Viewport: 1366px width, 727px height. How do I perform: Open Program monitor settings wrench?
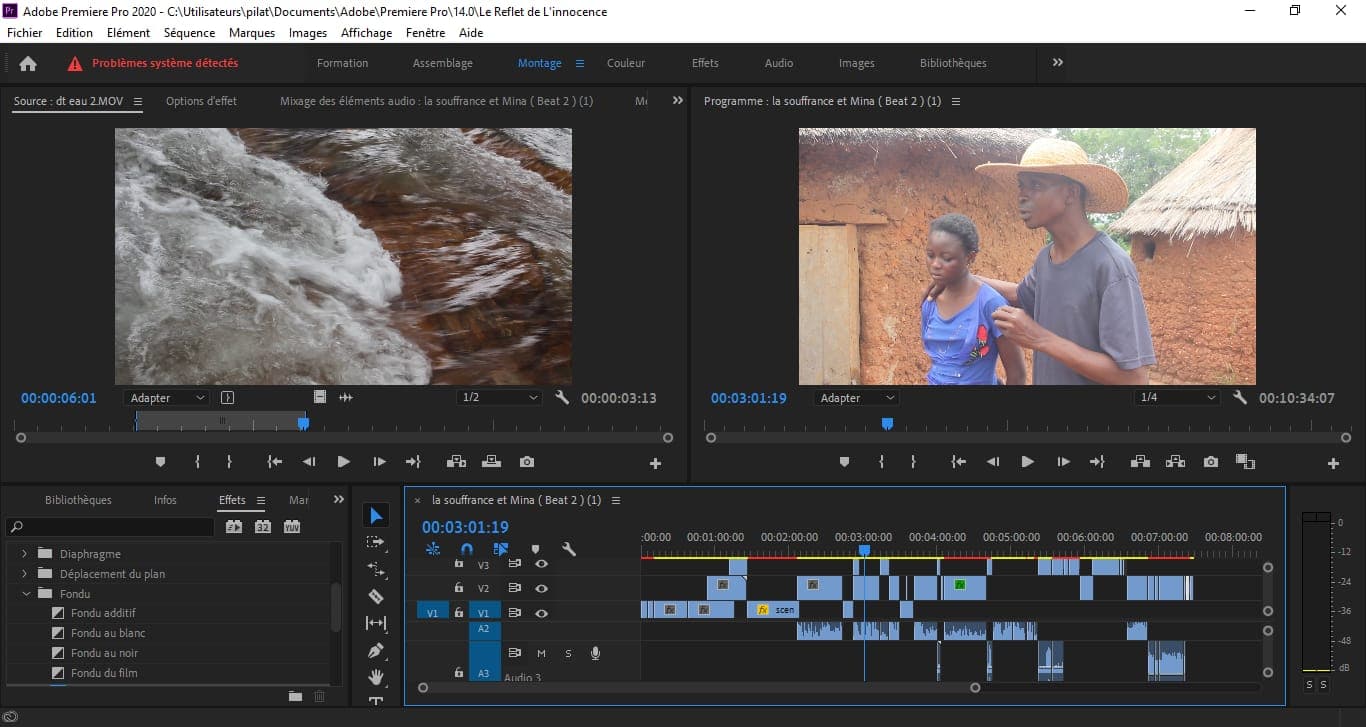(1240, 398)
